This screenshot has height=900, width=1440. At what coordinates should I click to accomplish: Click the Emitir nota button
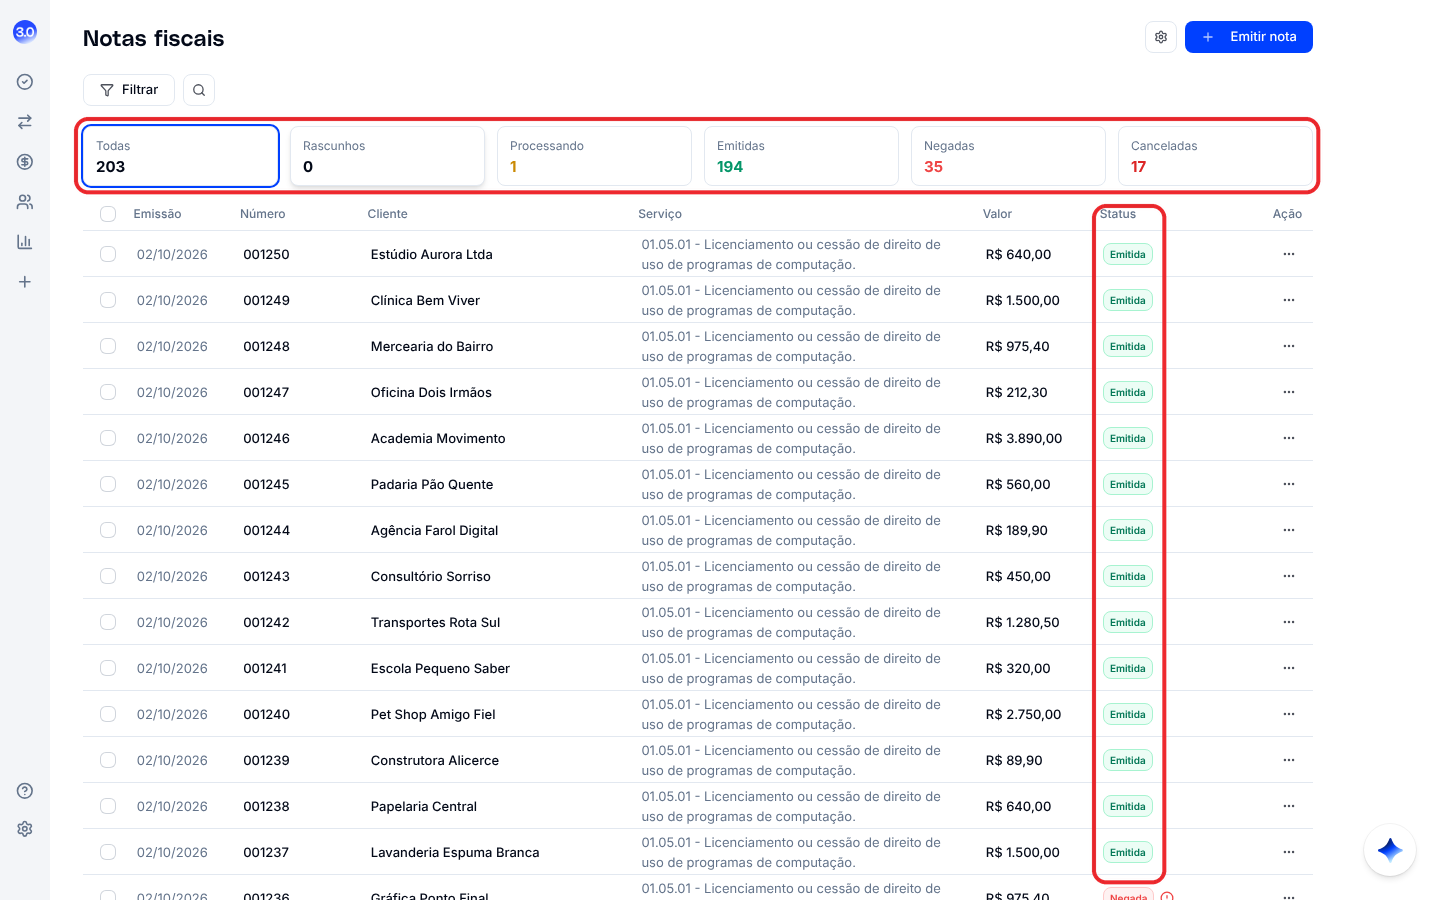pyautogui.click(x=1249, y=37)
